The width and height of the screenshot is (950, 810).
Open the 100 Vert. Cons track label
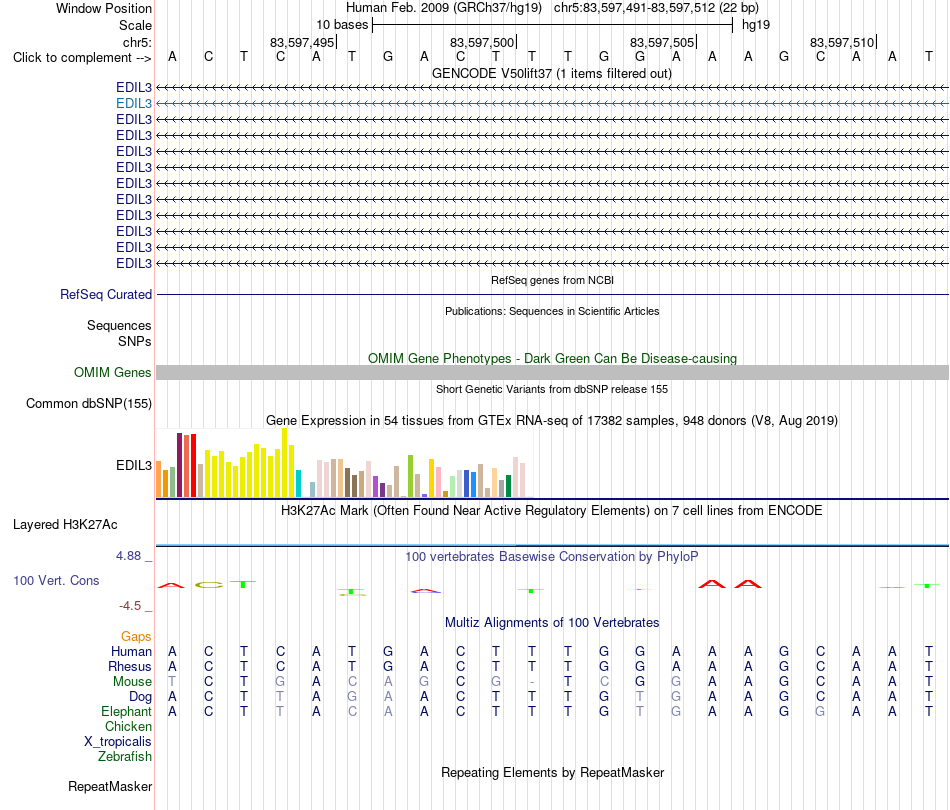pyautogui.click(x=56, y=580)
